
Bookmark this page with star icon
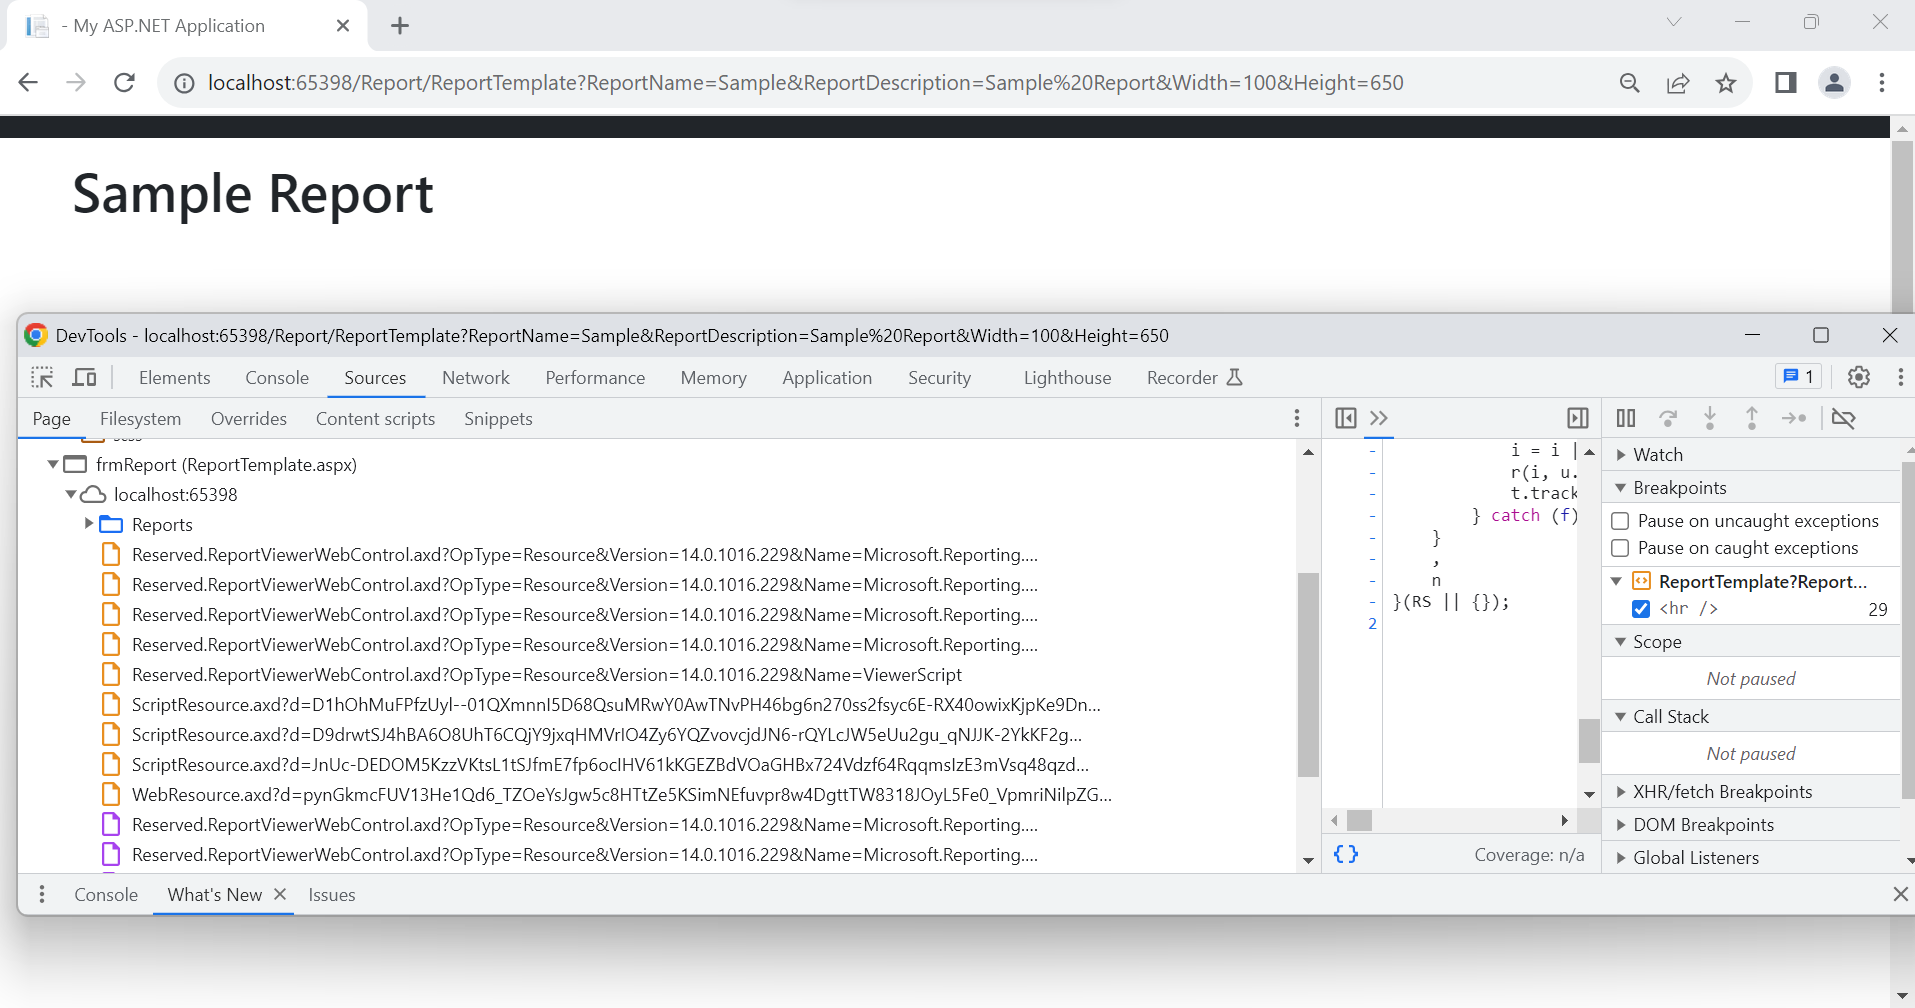point(1726,82)
